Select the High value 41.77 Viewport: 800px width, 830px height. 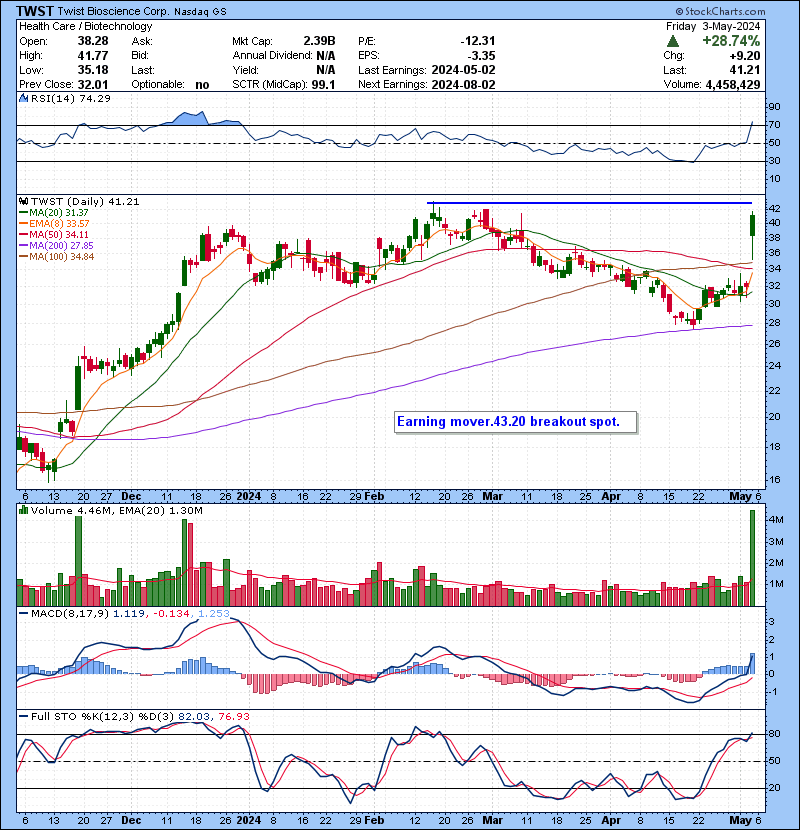click(93, 56)
